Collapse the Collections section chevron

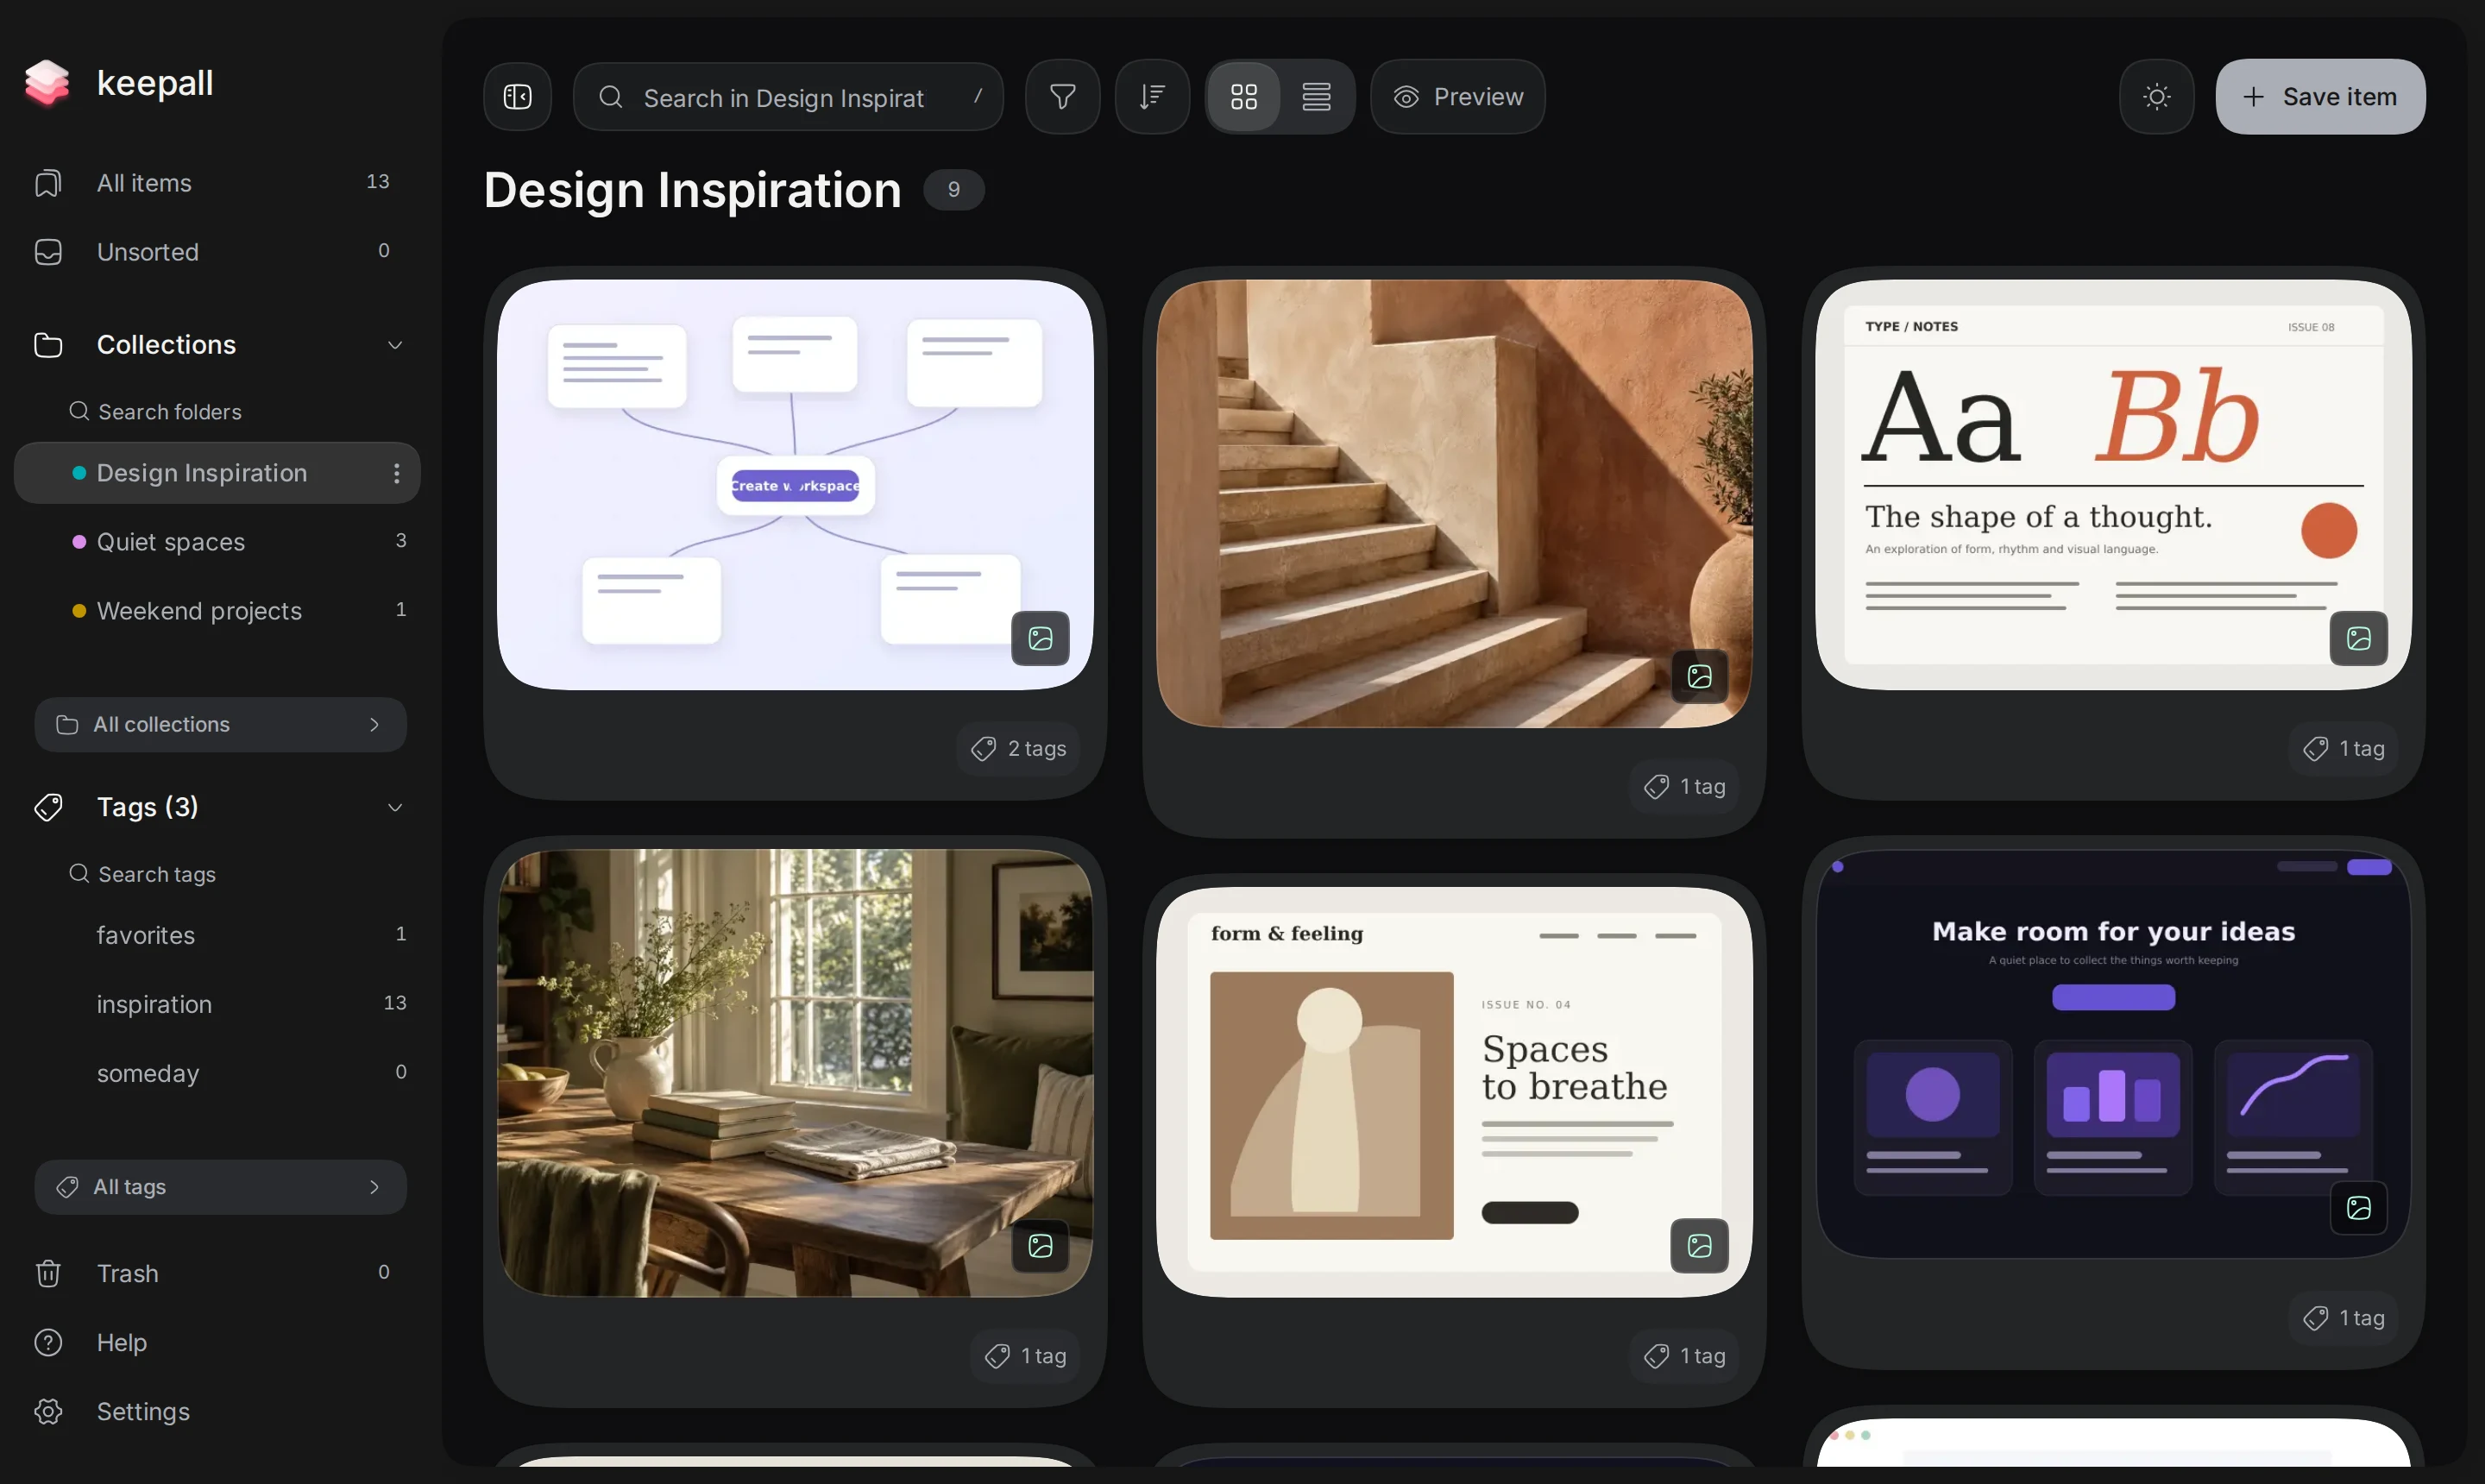tap(395, 345)
